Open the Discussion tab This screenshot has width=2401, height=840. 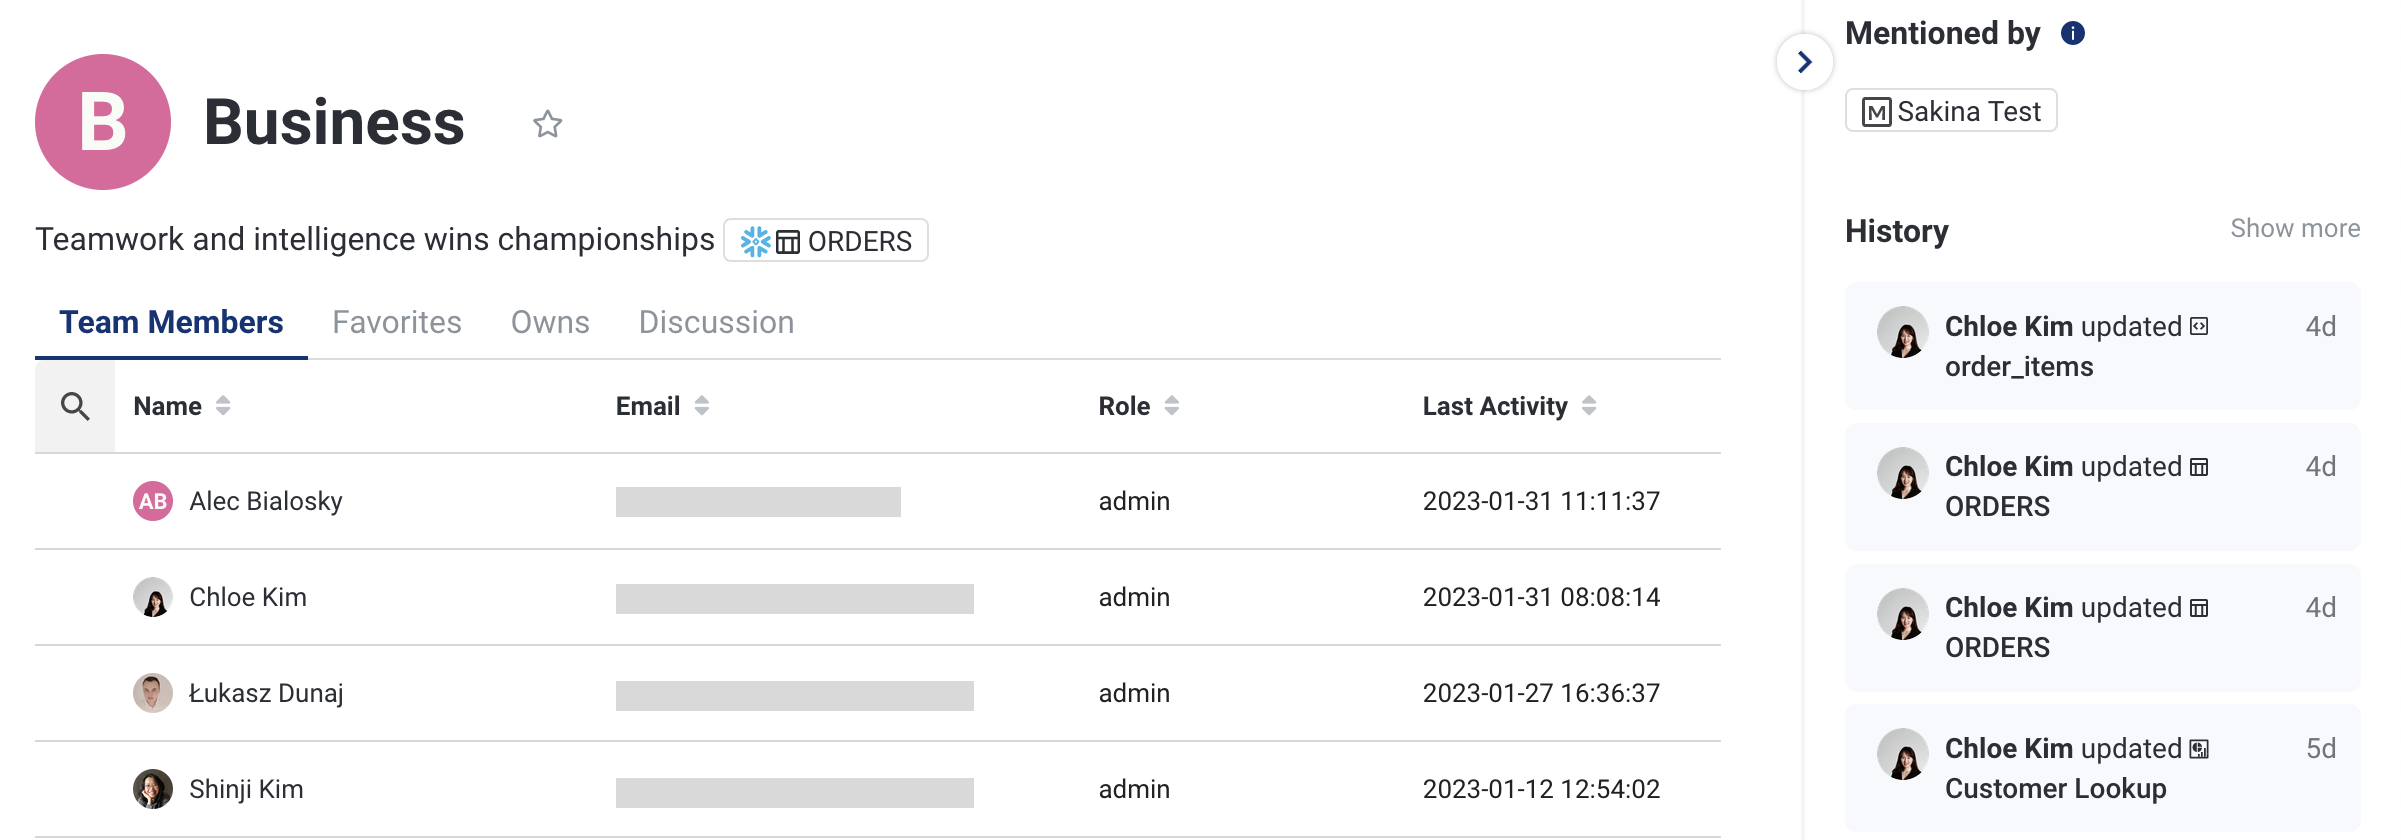click(x=716, y=322)
